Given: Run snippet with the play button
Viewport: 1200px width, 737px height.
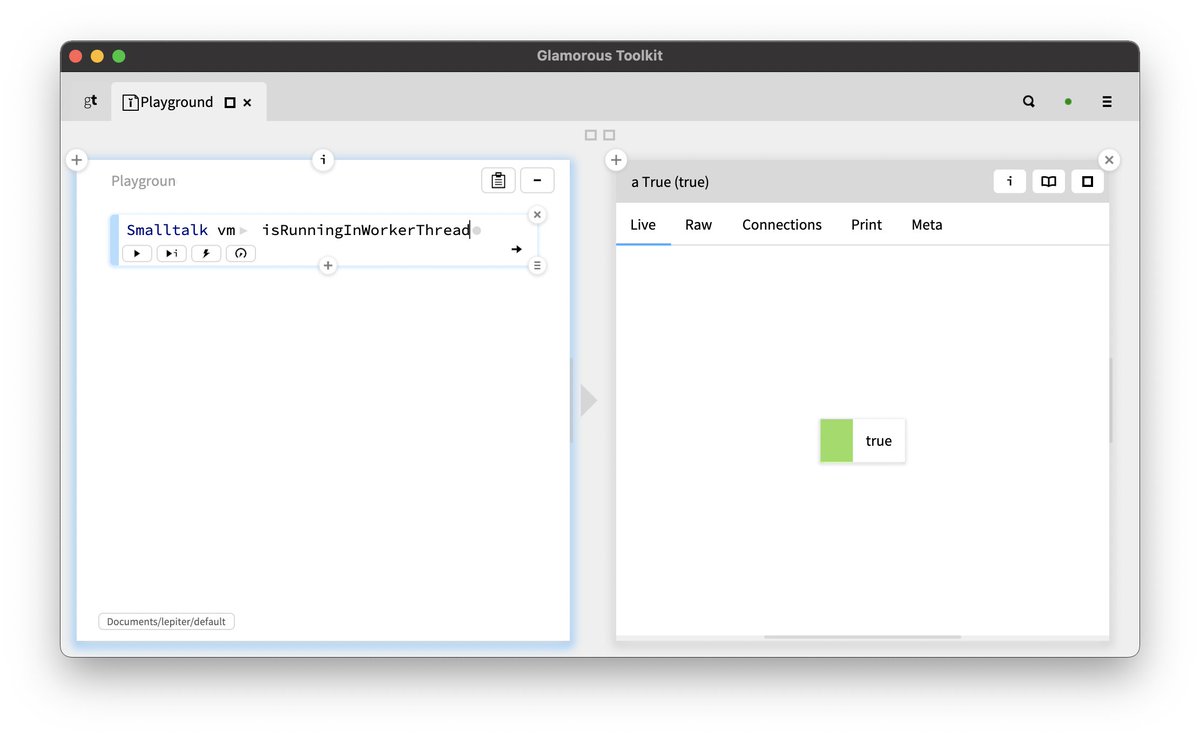Looking at the screenshot, I should [x=137, y=254].
